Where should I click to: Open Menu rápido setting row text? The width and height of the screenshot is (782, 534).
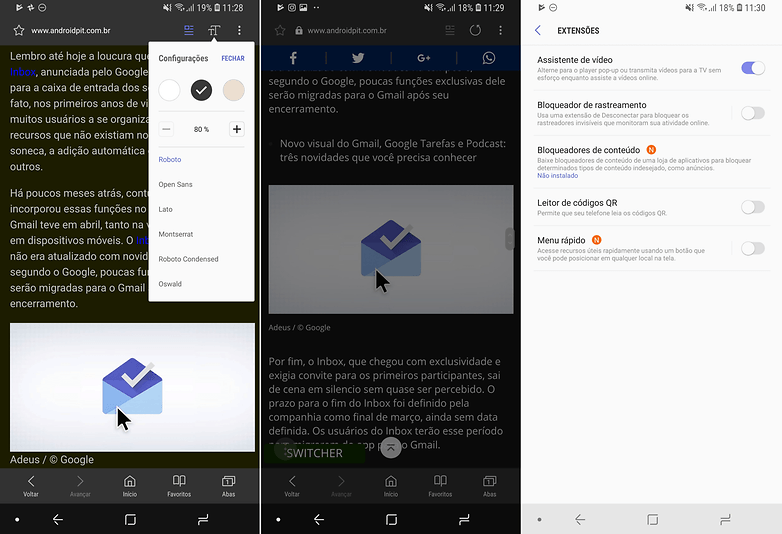pyautogui.click(x=621, y=248)
